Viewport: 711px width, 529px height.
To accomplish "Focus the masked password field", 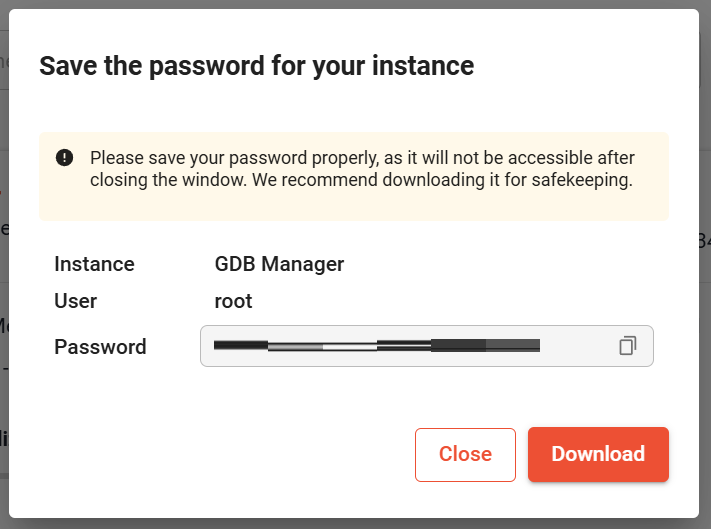I will 427,346.
